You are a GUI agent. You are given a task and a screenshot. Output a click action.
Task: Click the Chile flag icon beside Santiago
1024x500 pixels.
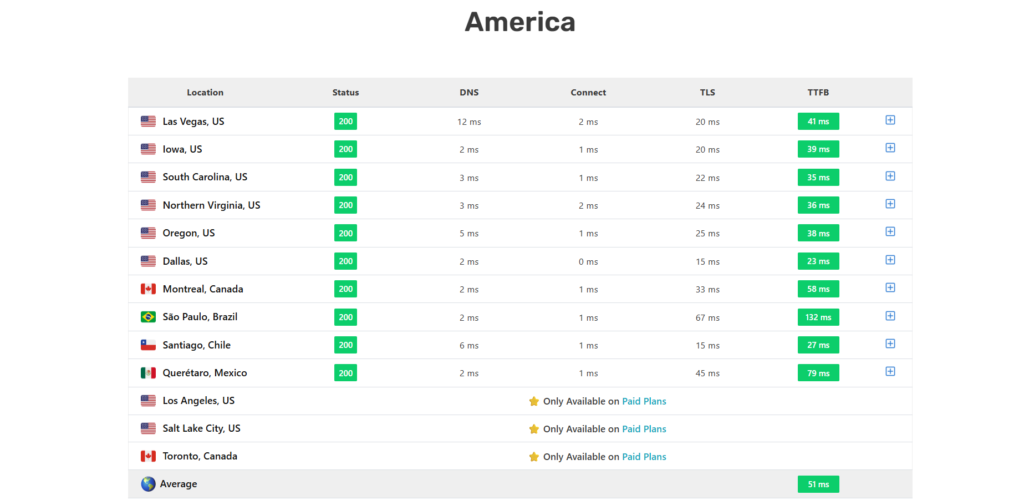point(148,345)
